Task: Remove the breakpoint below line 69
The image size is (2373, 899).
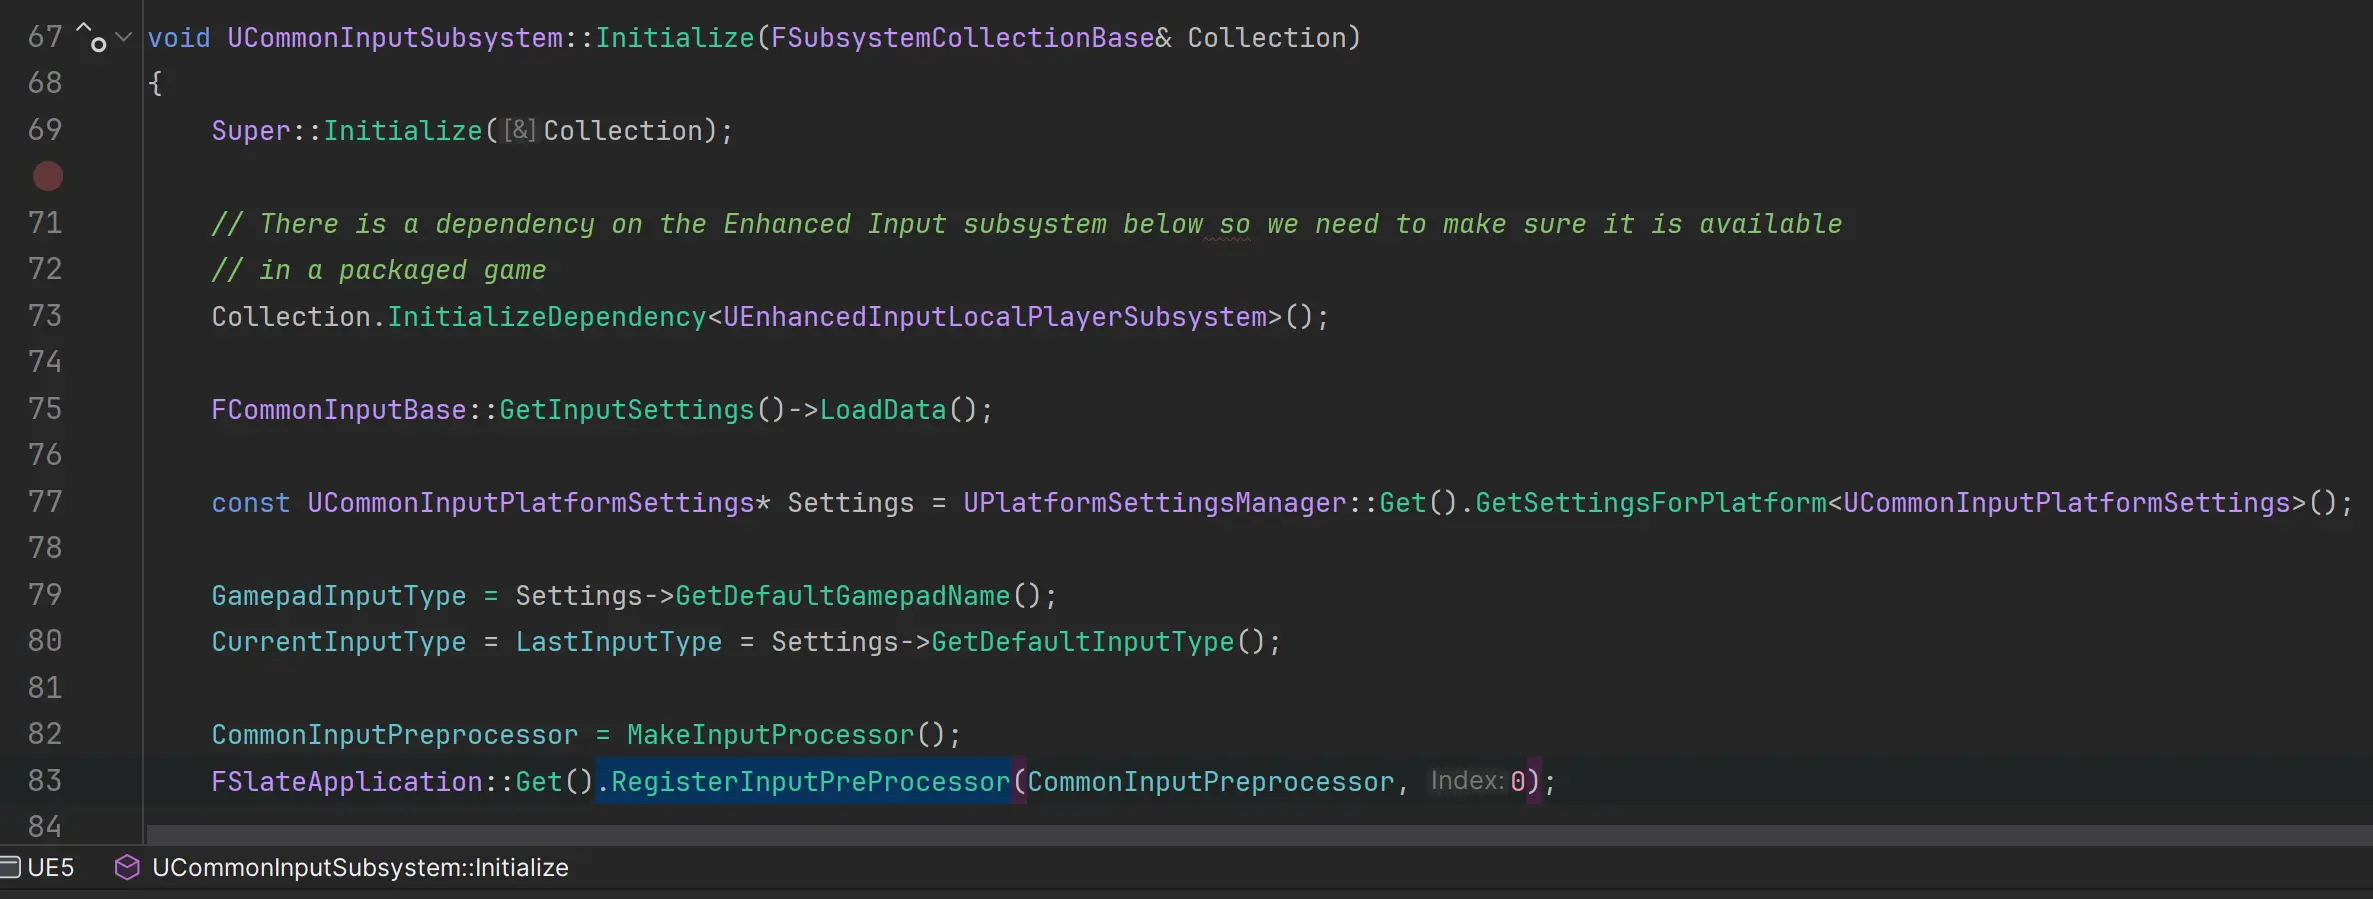Action: click(x=47, y=176)
